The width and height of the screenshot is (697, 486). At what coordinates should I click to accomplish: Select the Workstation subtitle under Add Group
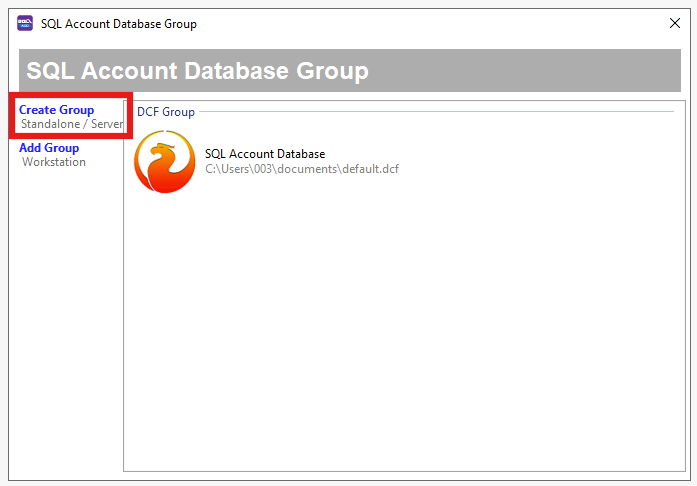pos(54,162)
